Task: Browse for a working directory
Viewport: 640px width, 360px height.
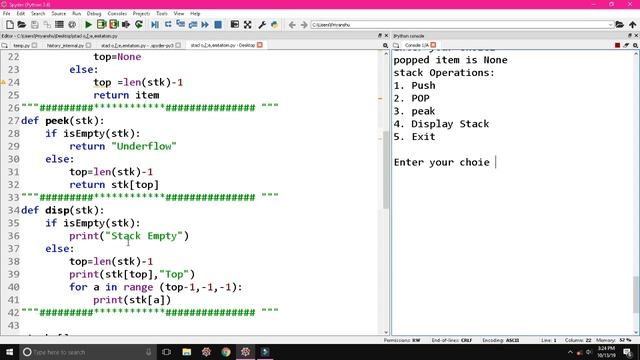Action: pyautogui.click(x=620, y=24)
